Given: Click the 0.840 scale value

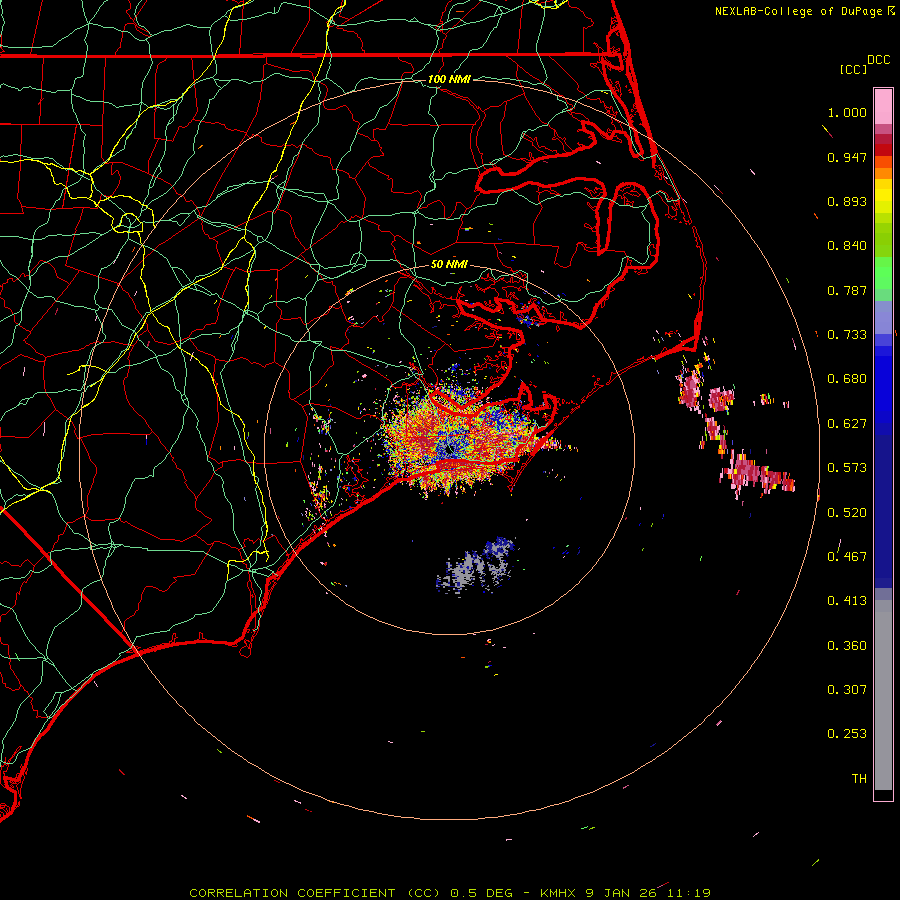Looking at the screenshot, I should (x=847, y=246).
